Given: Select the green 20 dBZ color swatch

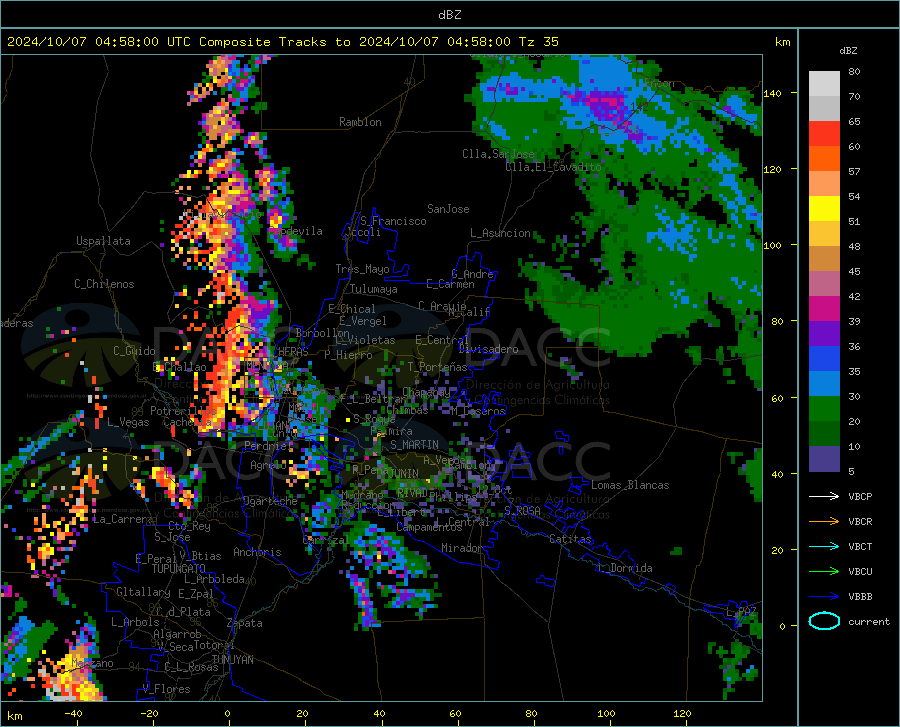Looking at the screenshot, I should coord(824,409).
